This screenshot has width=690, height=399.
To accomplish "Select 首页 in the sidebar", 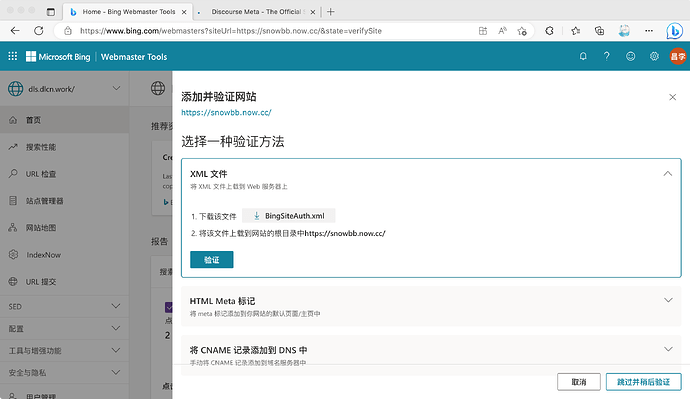I will [64, 120].
